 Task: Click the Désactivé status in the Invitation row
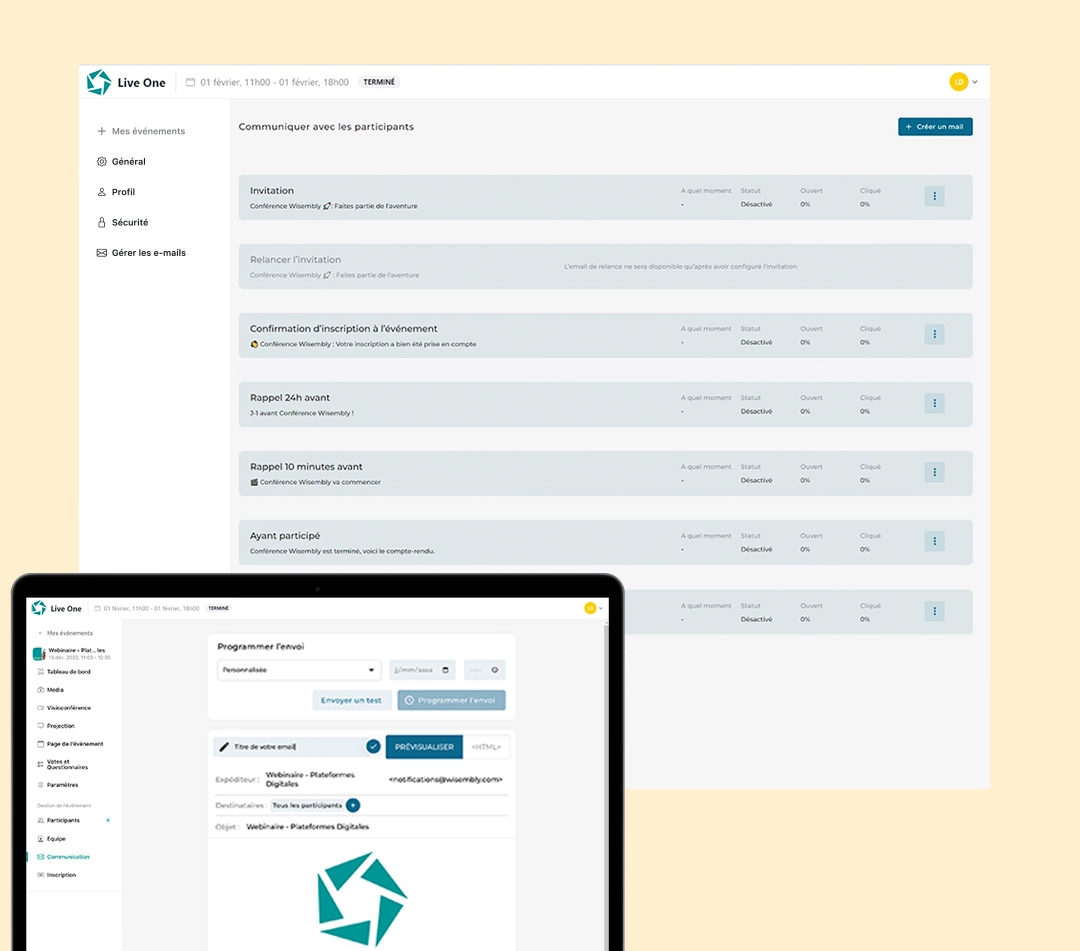click(756, 205)
